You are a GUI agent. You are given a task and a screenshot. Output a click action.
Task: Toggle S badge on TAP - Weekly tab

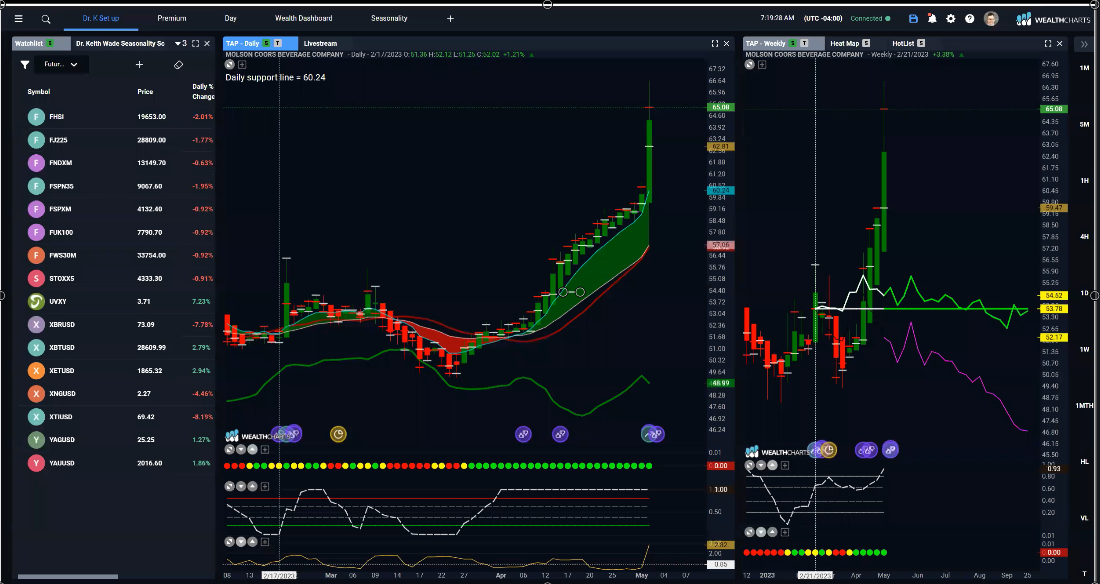793,44
